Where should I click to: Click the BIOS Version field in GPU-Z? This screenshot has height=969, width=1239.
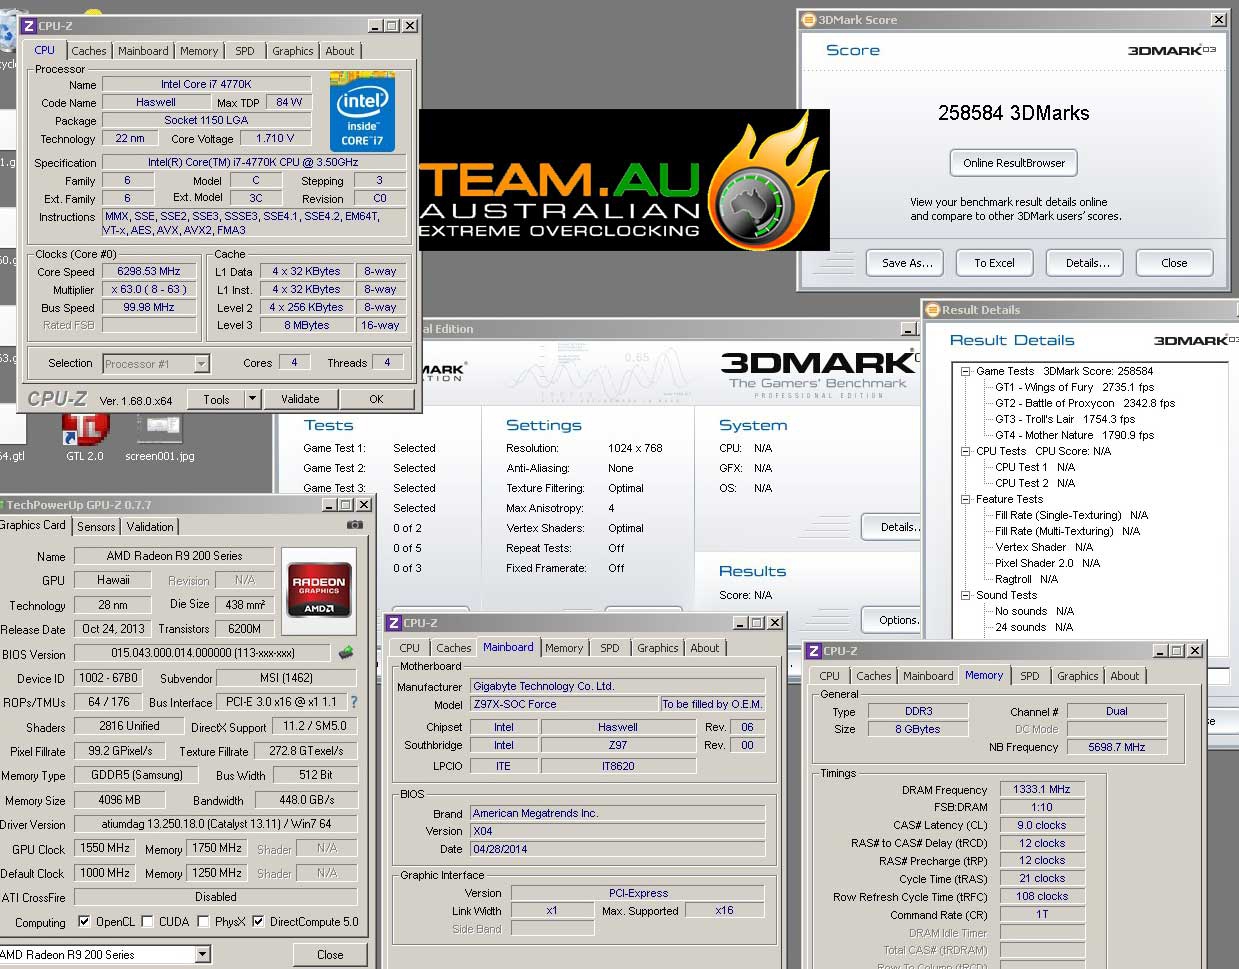point(203,653)
